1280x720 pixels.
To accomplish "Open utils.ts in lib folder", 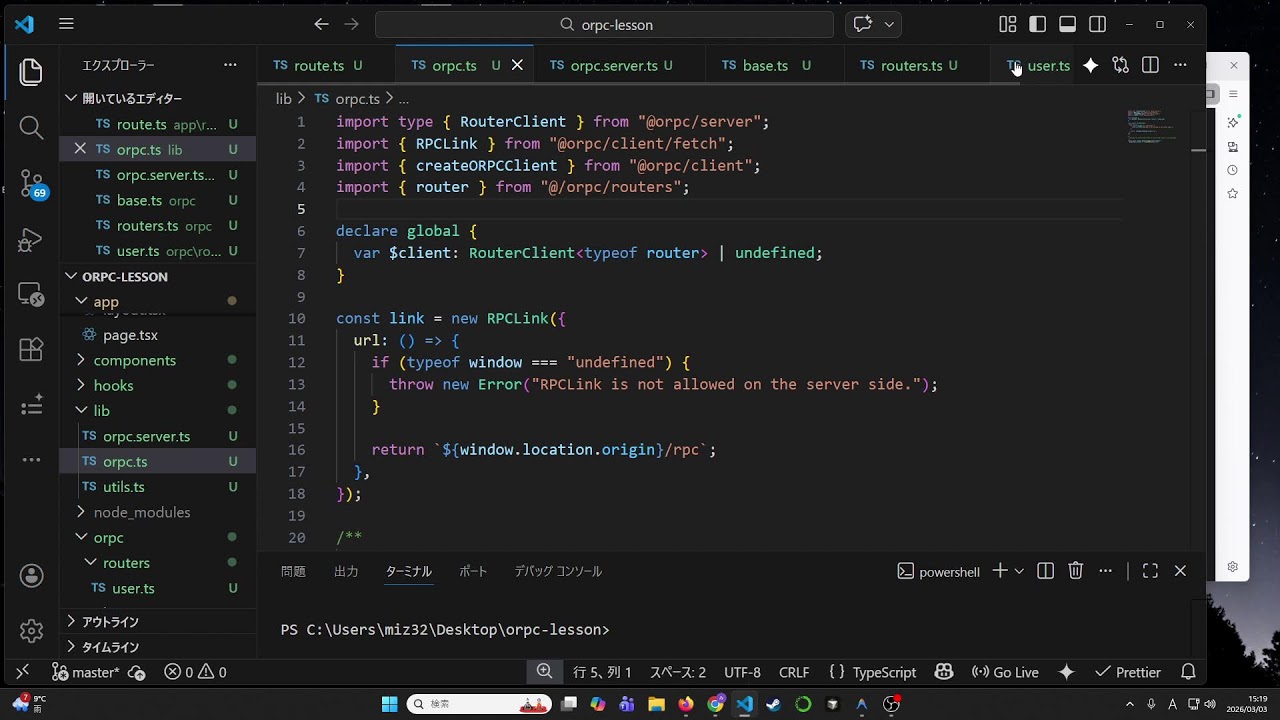I will tap(123, 487).
